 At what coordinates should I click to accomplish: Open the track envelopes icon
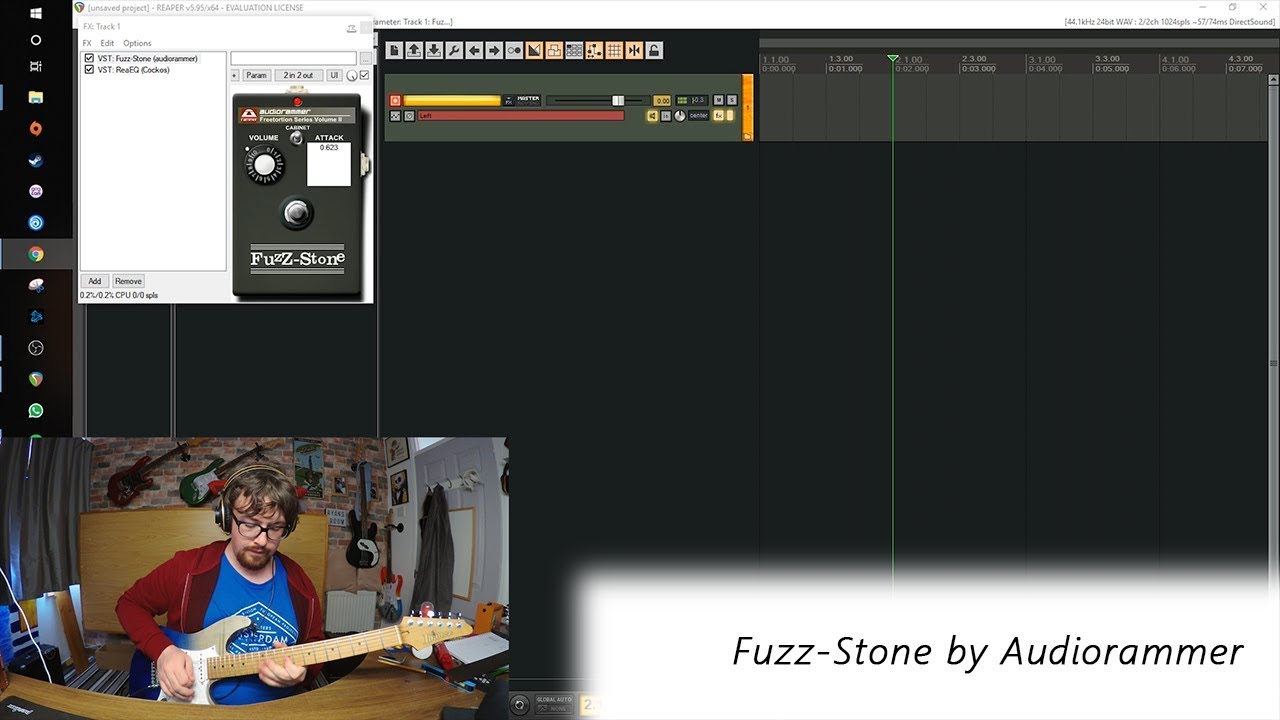(x=395, y=116)
